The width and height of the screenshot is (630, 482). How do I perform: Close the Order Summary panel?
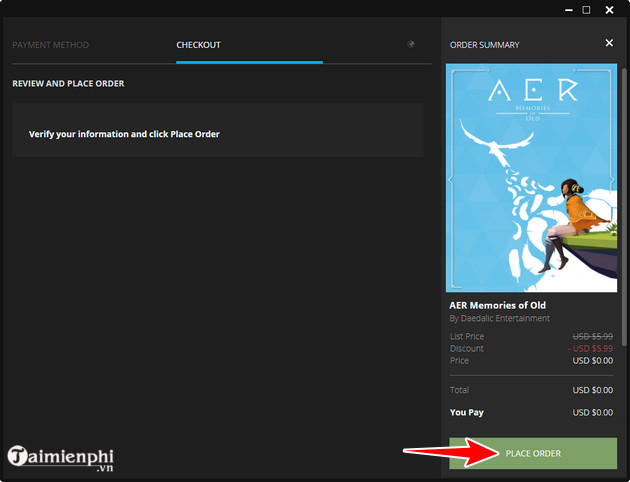coord(609,43)
